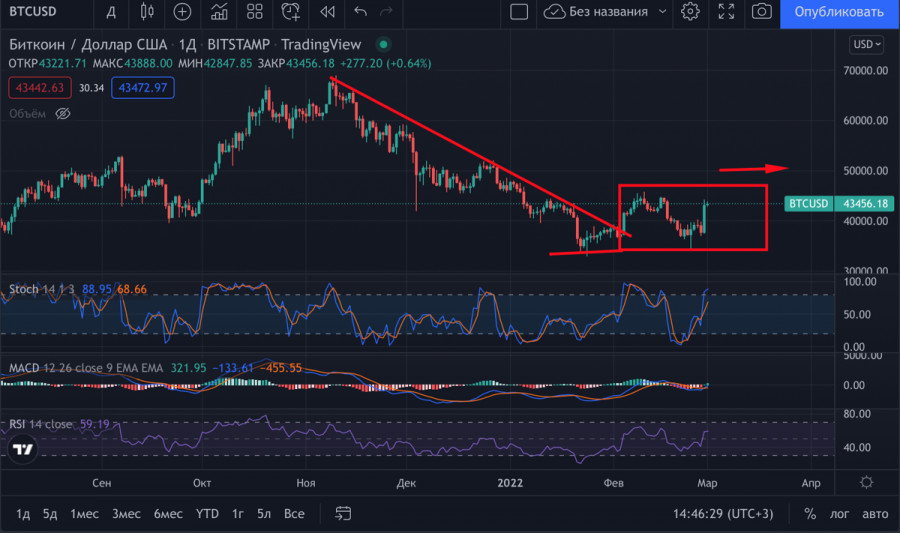Open the indicators menu

[x=219, y=11]
